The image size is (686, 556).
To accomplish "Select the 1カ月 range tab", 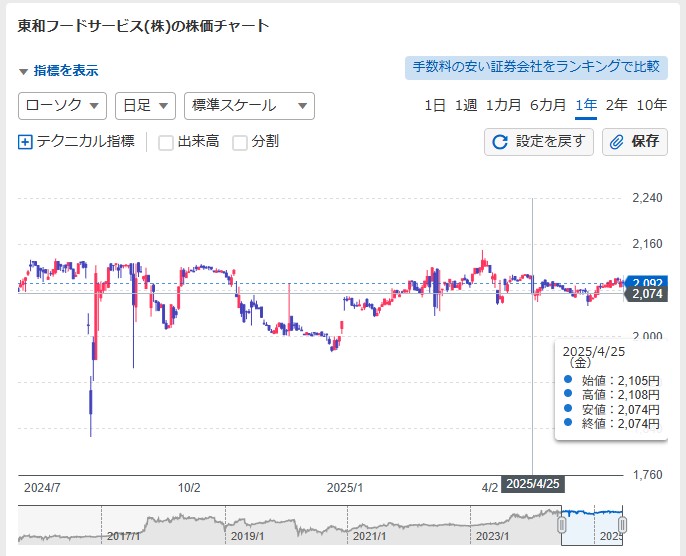I will pyautogui.click(x=504, y=105).
